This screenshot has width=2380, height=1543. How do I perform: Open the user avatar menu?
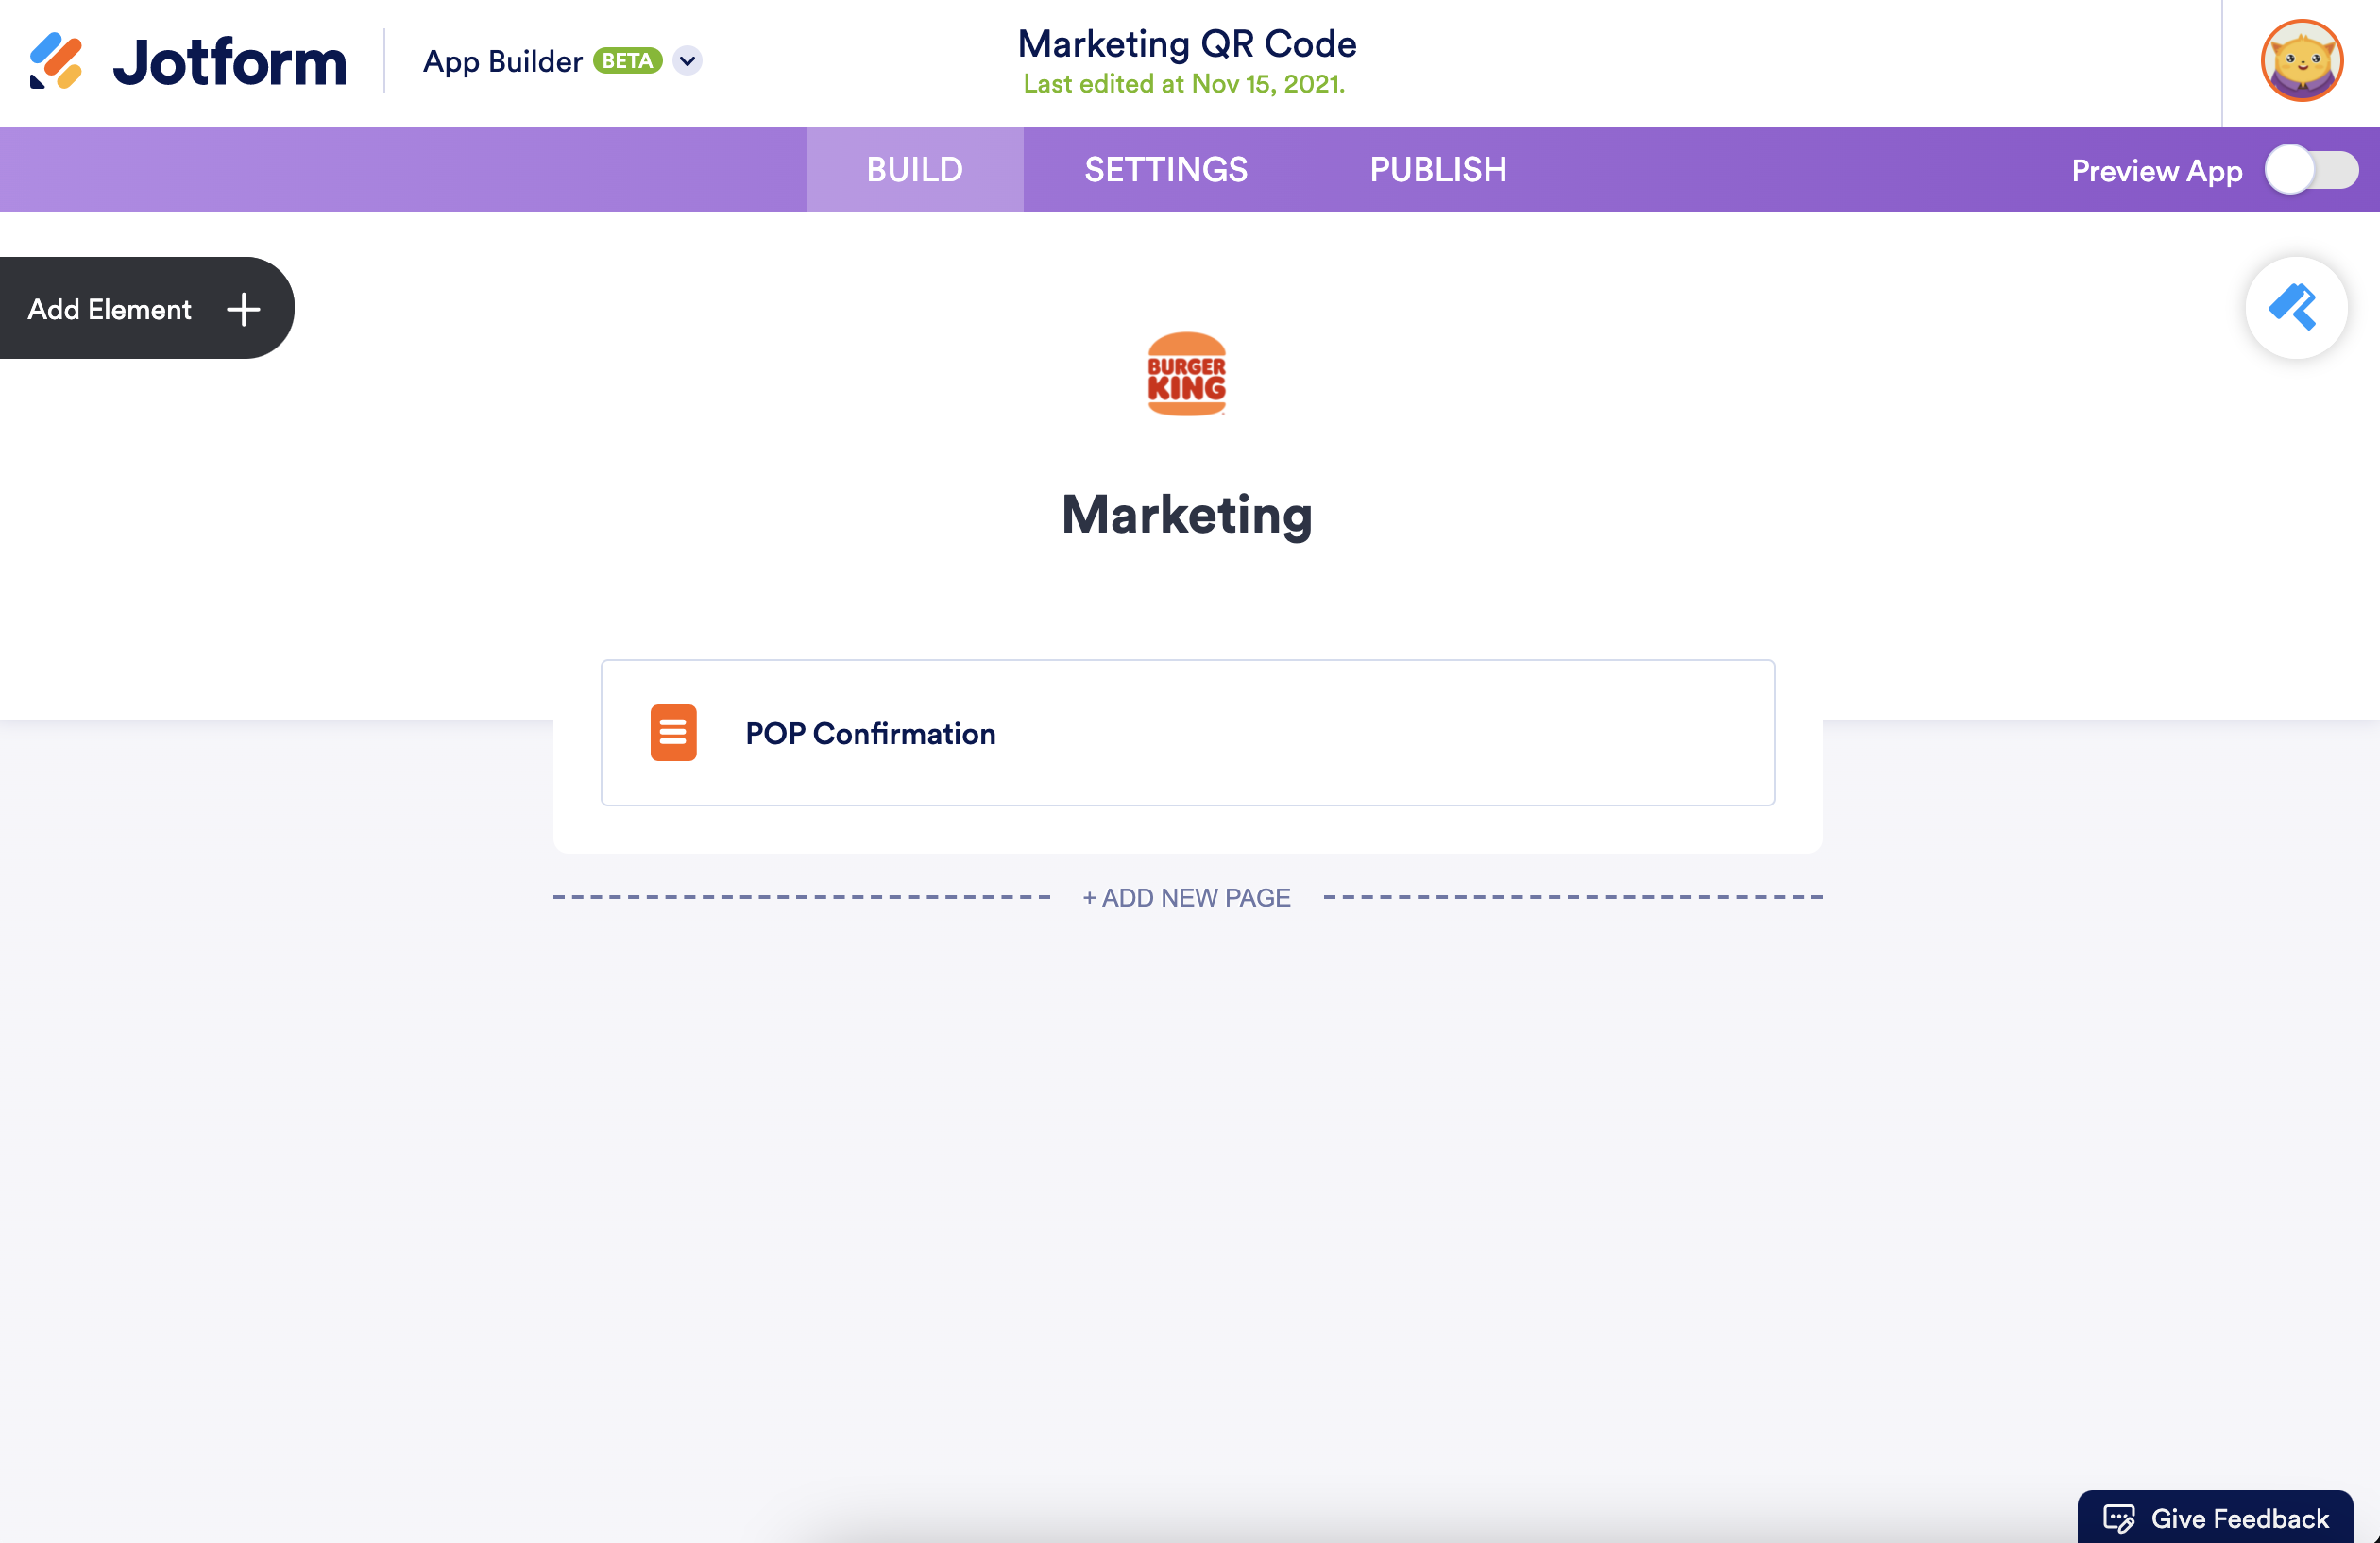[2301, 61]
